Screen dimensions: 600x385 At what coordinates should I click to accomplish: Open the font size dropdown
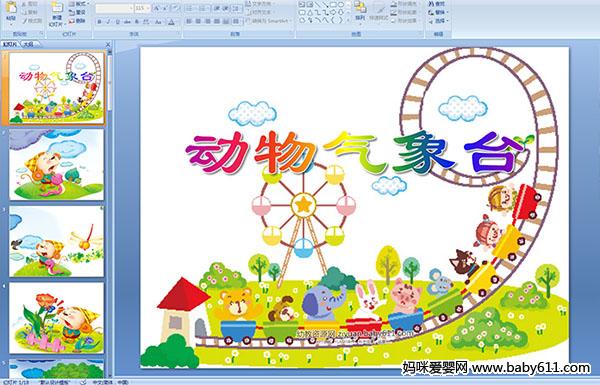coord(147,8)
